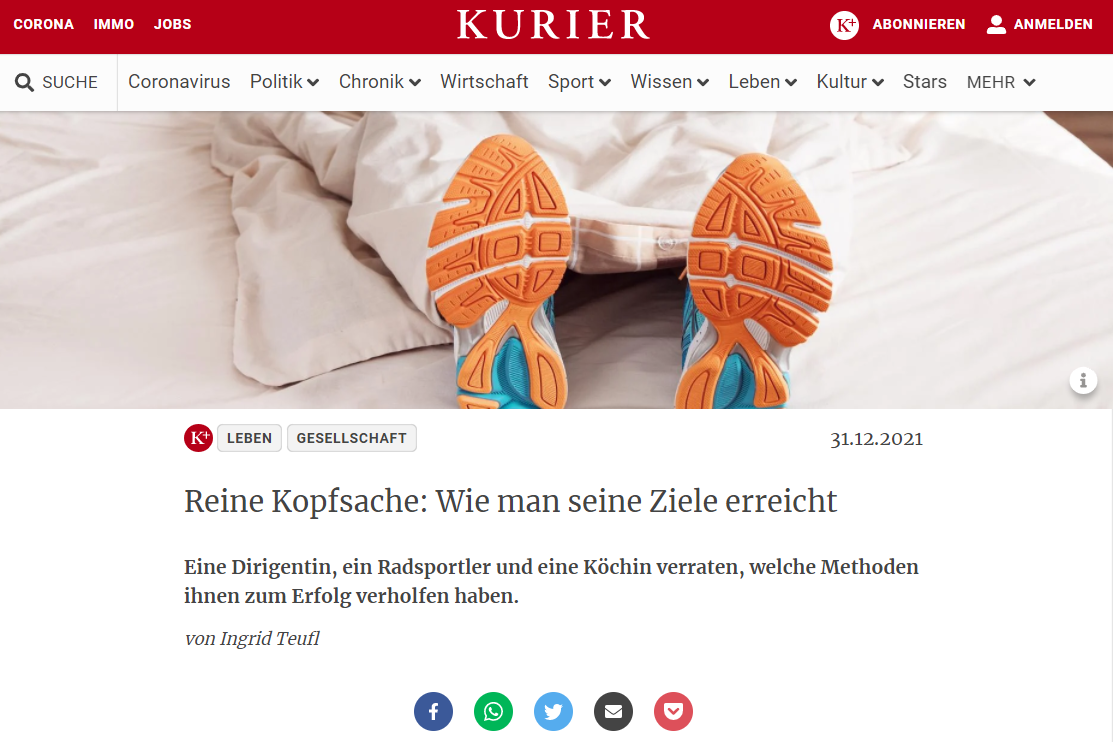
Task: Open the JOBS link in top bar
Action: (x=172, y=24)
